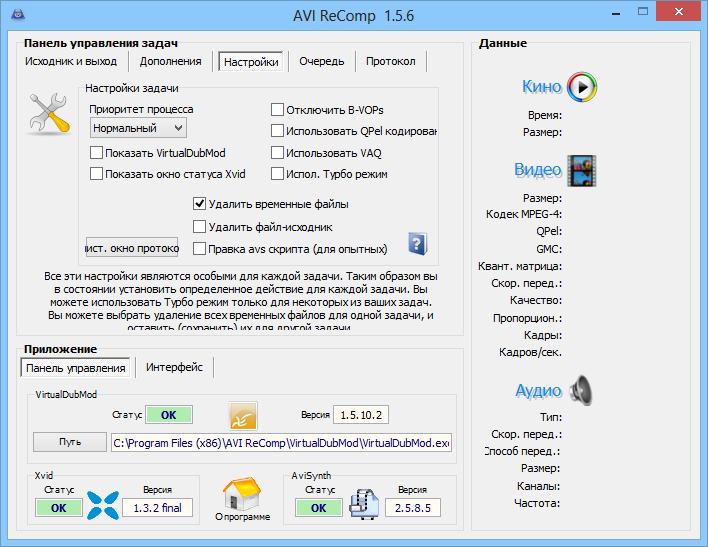Screen dimensions: 708x547
Task: Minimize the AVI ReComp window
Action: pyautogui.click(x=617, y=13)
